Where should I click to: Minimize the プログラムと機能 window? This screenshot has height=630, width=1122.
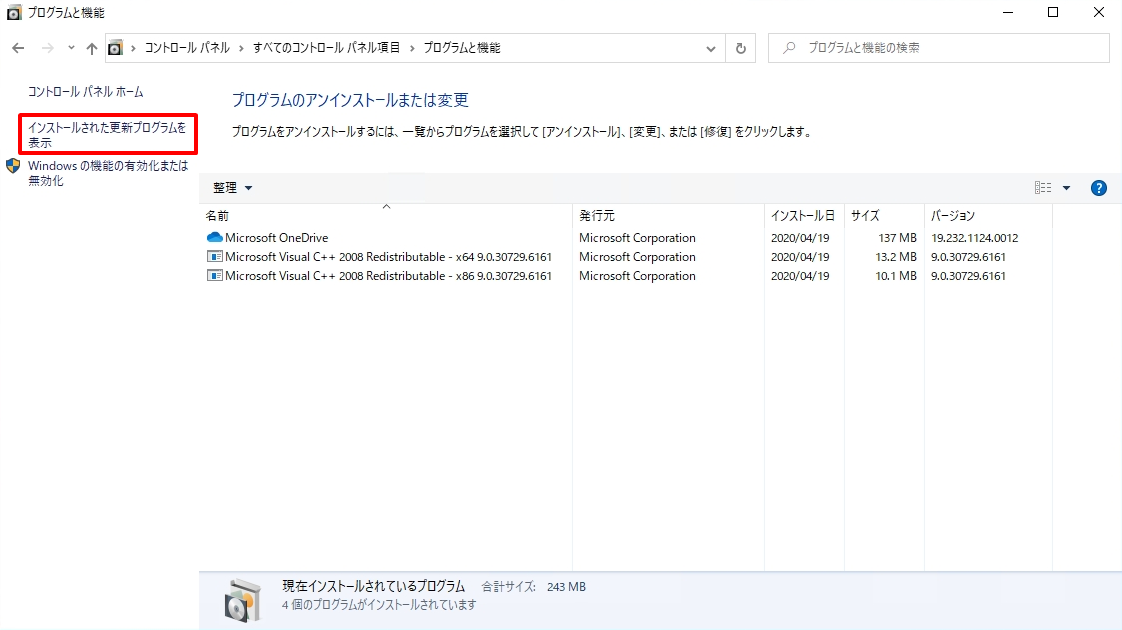tap(1008, 12)
